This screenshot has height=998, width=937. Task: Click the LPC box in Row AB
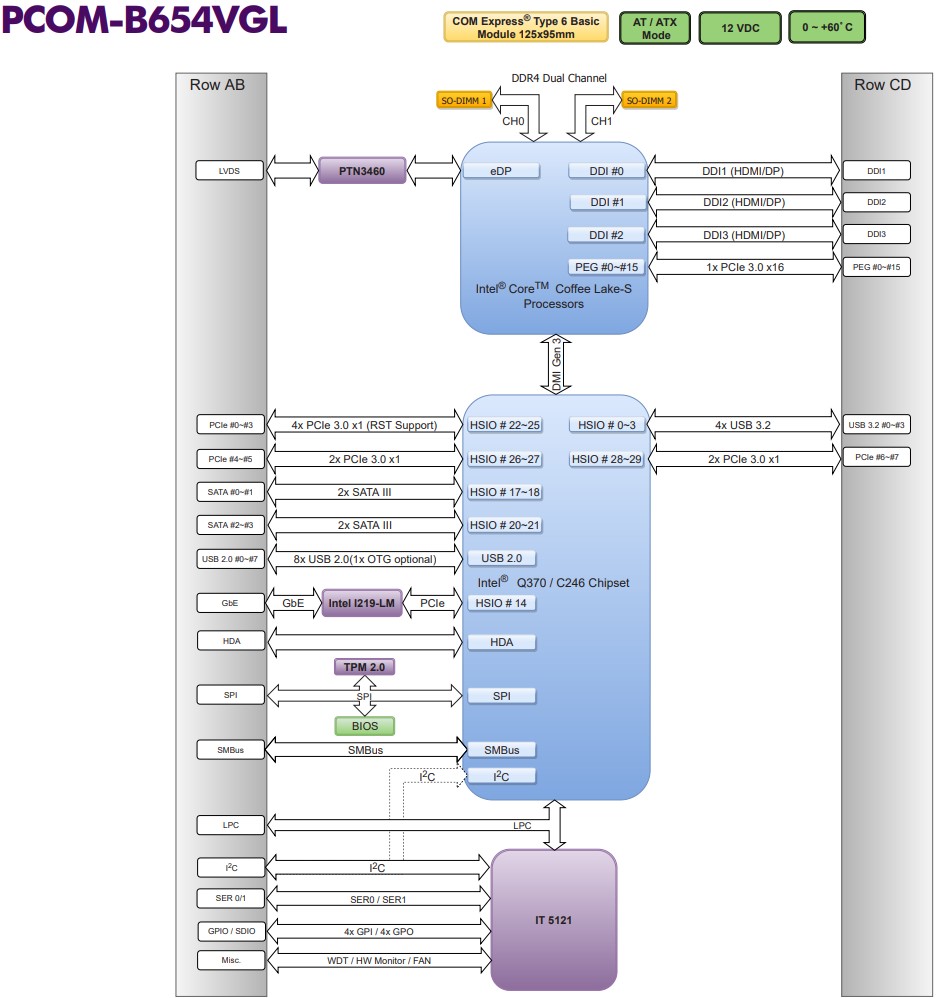(x=230, y=825)
